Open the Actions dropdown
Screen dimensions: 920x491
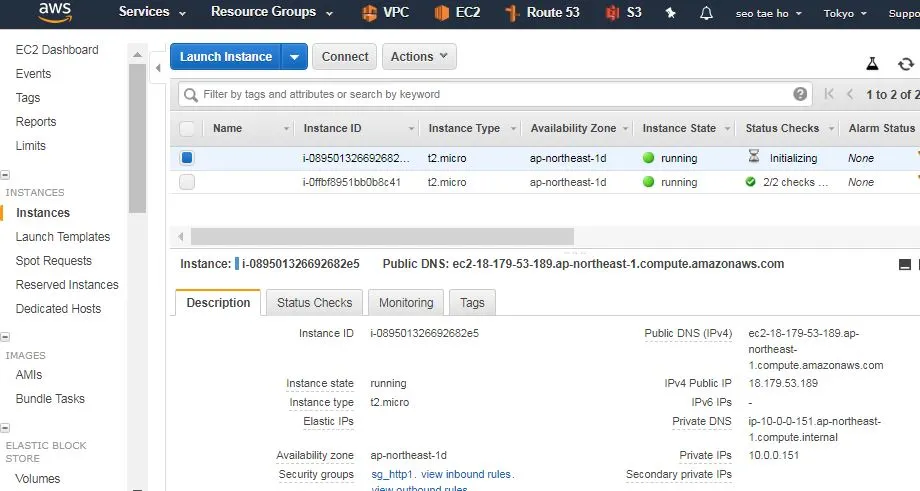point(419,57)
